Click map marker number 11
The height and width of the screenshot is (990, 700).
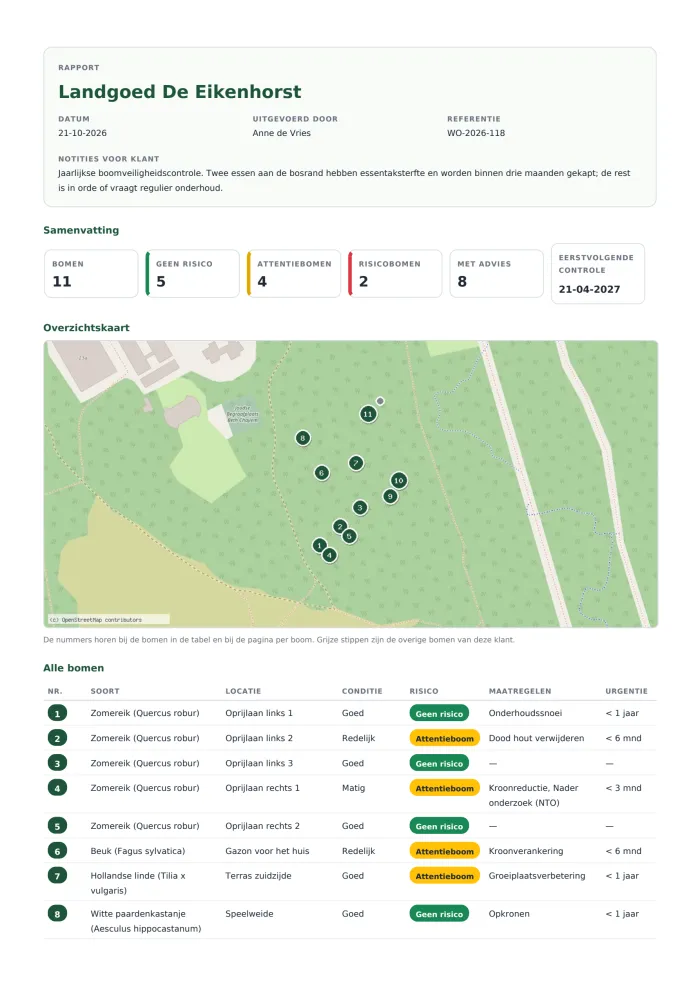pyautogui.click(x=368, y=414)
